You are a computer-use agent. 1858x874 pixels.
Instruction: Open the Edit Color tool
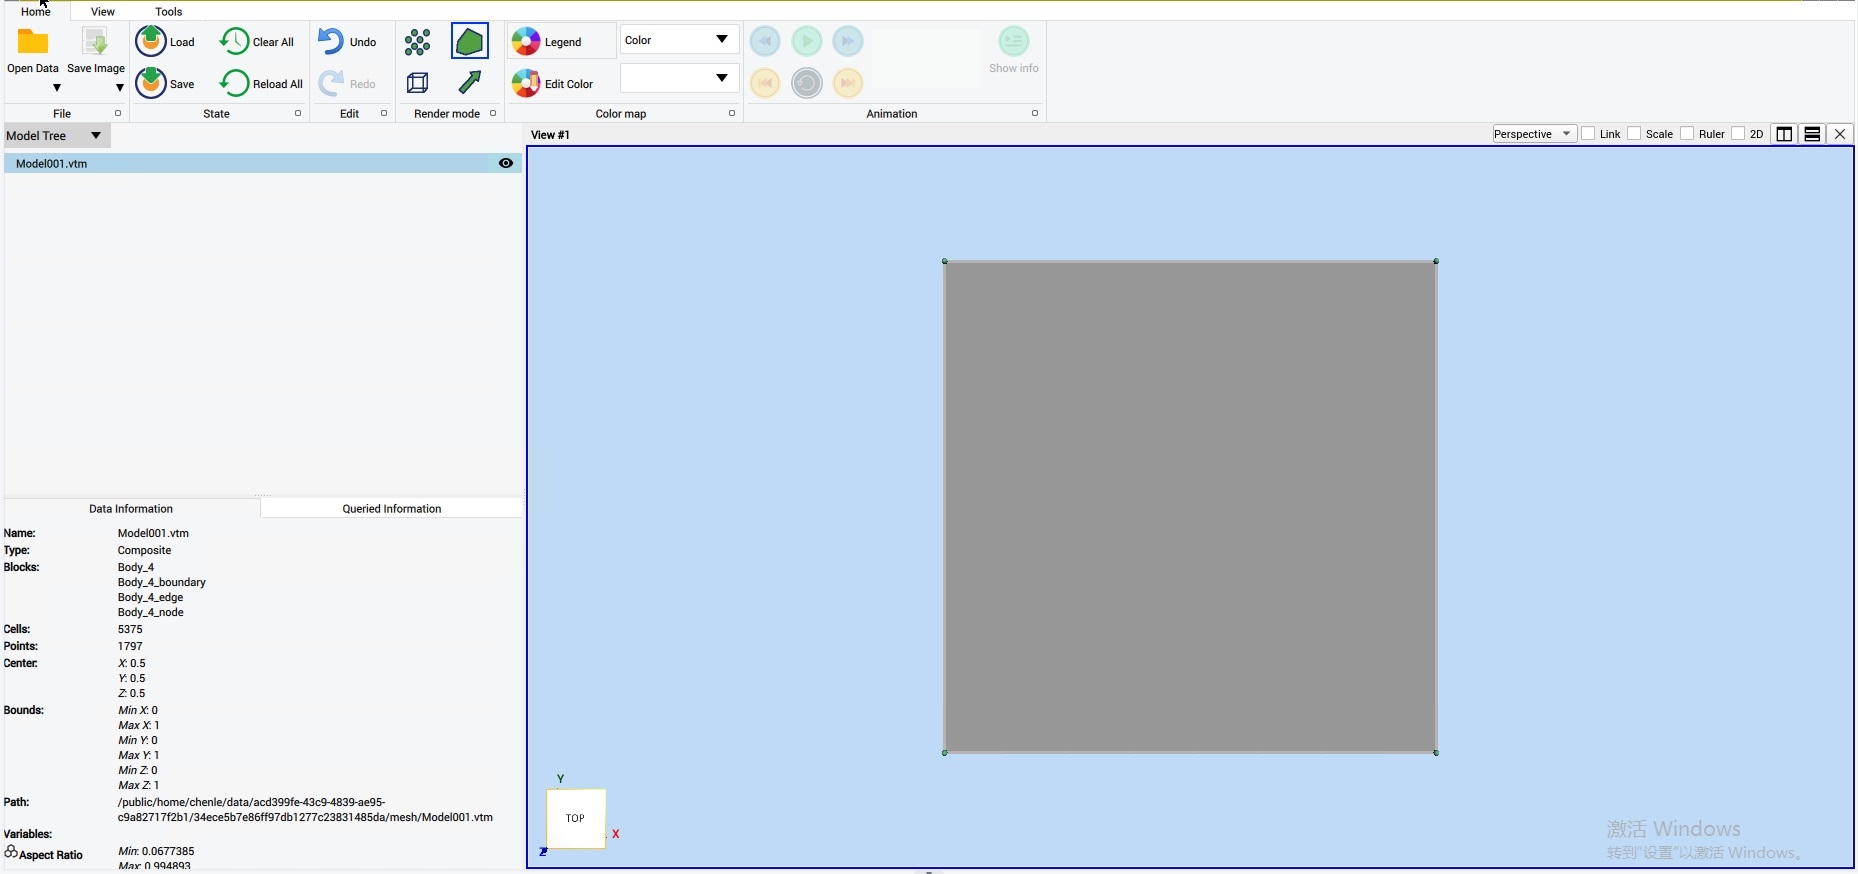[x=553, y=83]
